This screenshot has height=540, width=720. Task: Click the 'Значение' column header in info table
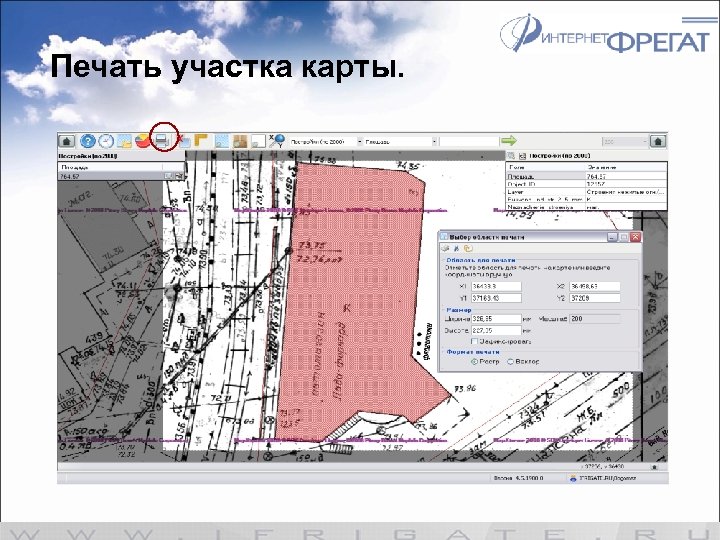click(625, 168)
